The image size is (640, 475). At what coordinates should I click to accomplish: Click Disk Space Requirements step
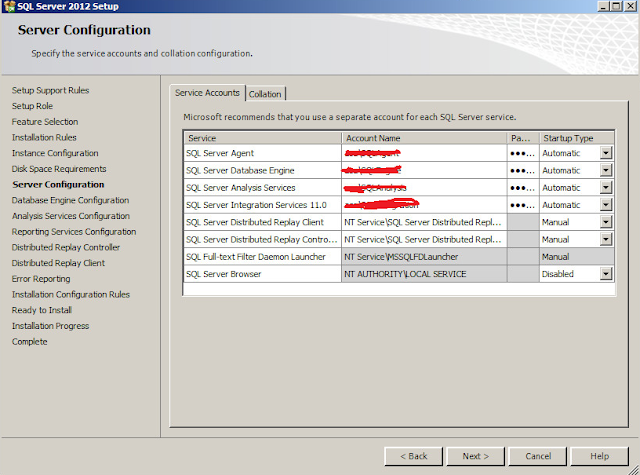pos(59,169)
